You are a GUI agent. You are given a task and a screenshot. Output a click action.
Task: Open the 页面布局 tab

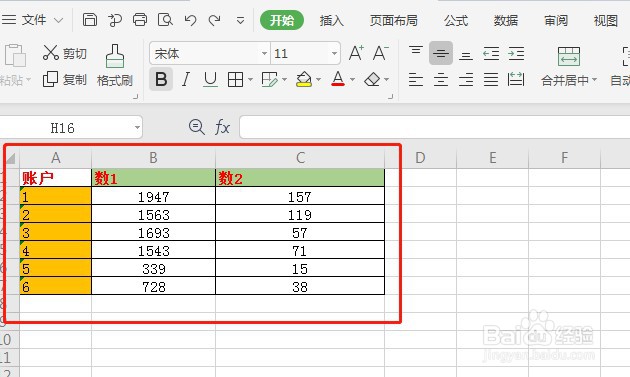point(393,20)
